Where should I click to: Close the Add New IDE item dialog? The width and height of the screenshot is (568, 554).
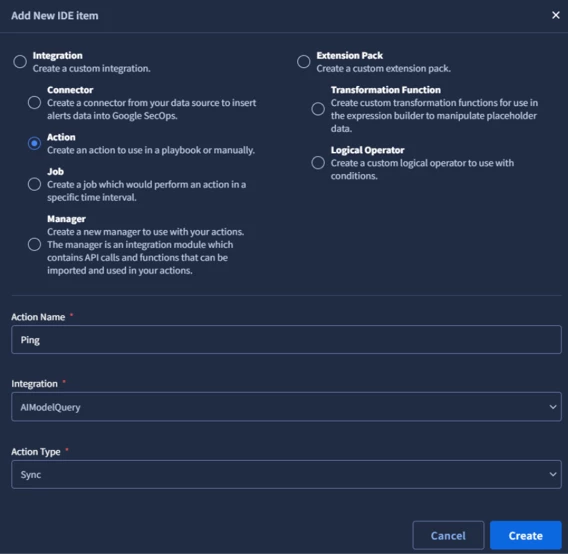pos(555,15)
